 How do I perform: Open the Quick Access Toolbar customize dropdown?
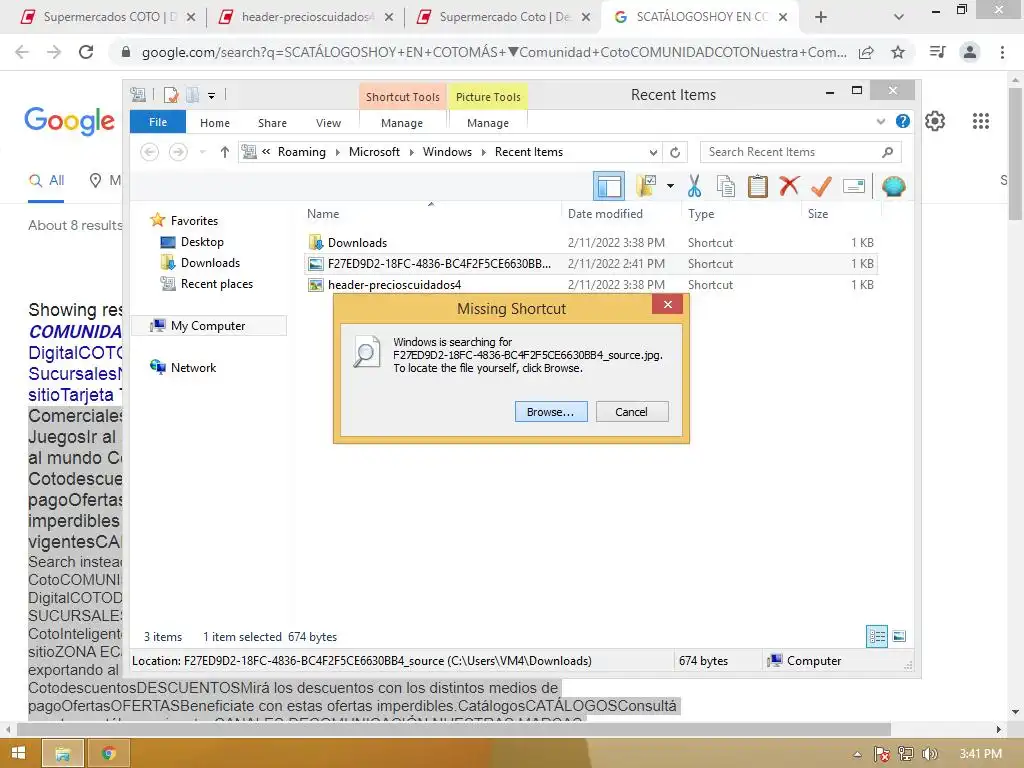click(212, 95)
